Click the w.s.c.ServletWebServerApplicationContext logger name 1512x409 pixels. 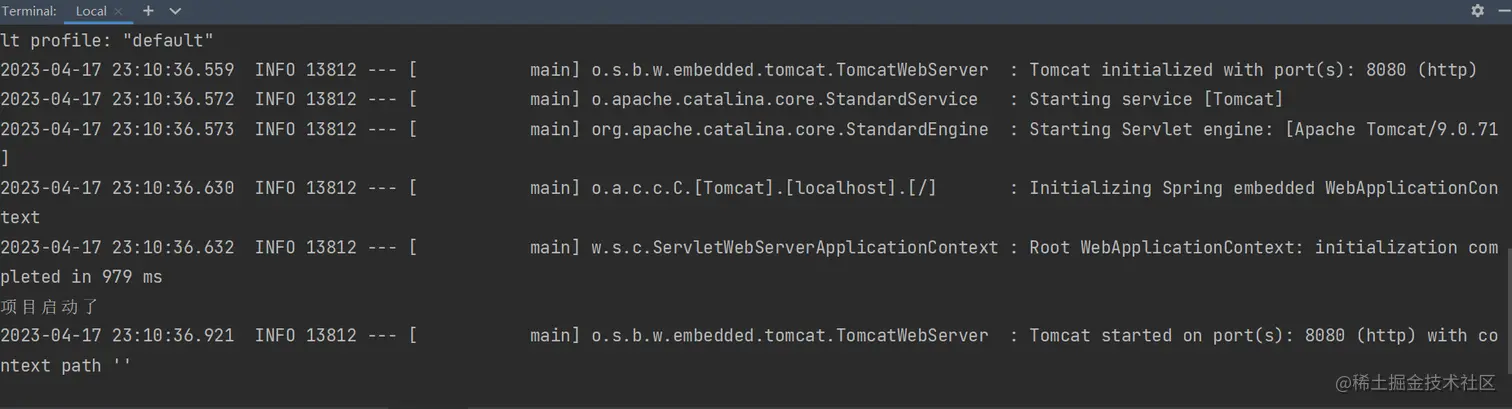(795, 247)
